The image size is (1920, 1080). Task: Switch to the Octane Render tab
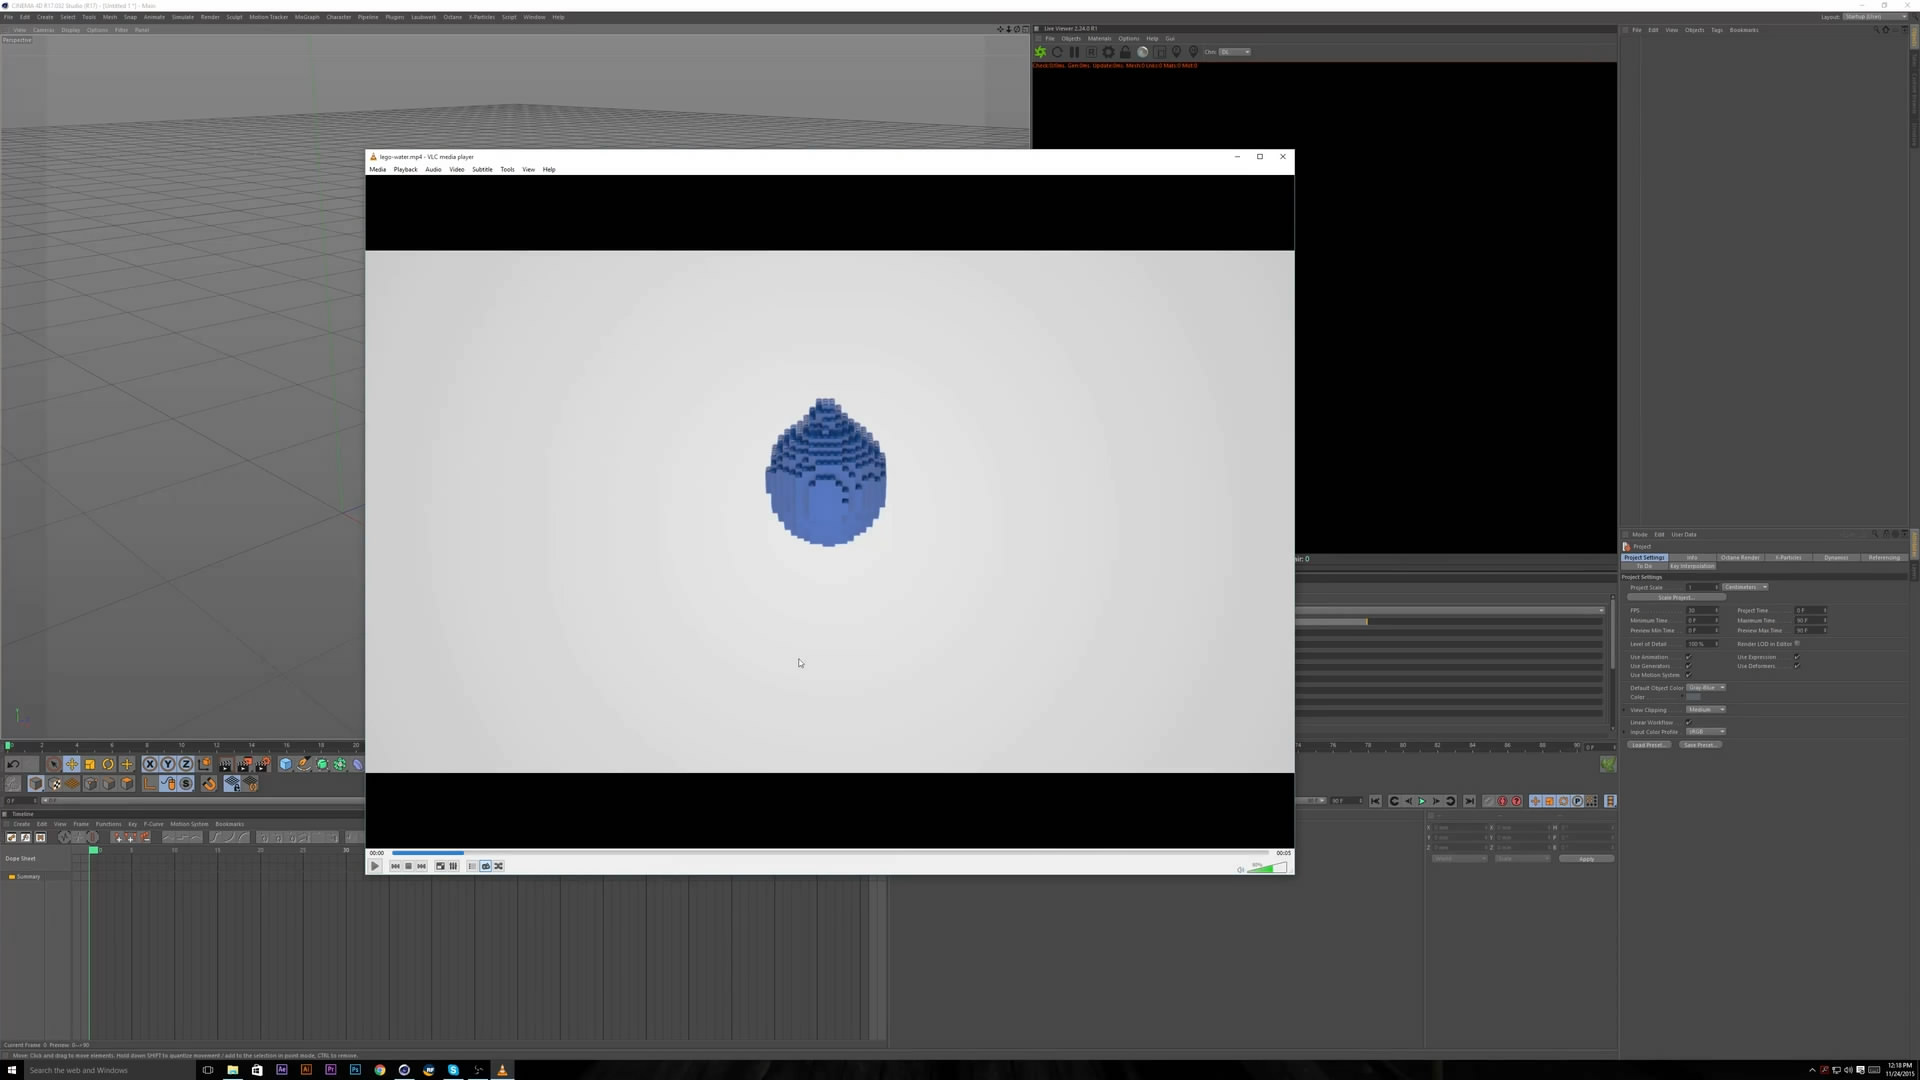coord(1740,557)
